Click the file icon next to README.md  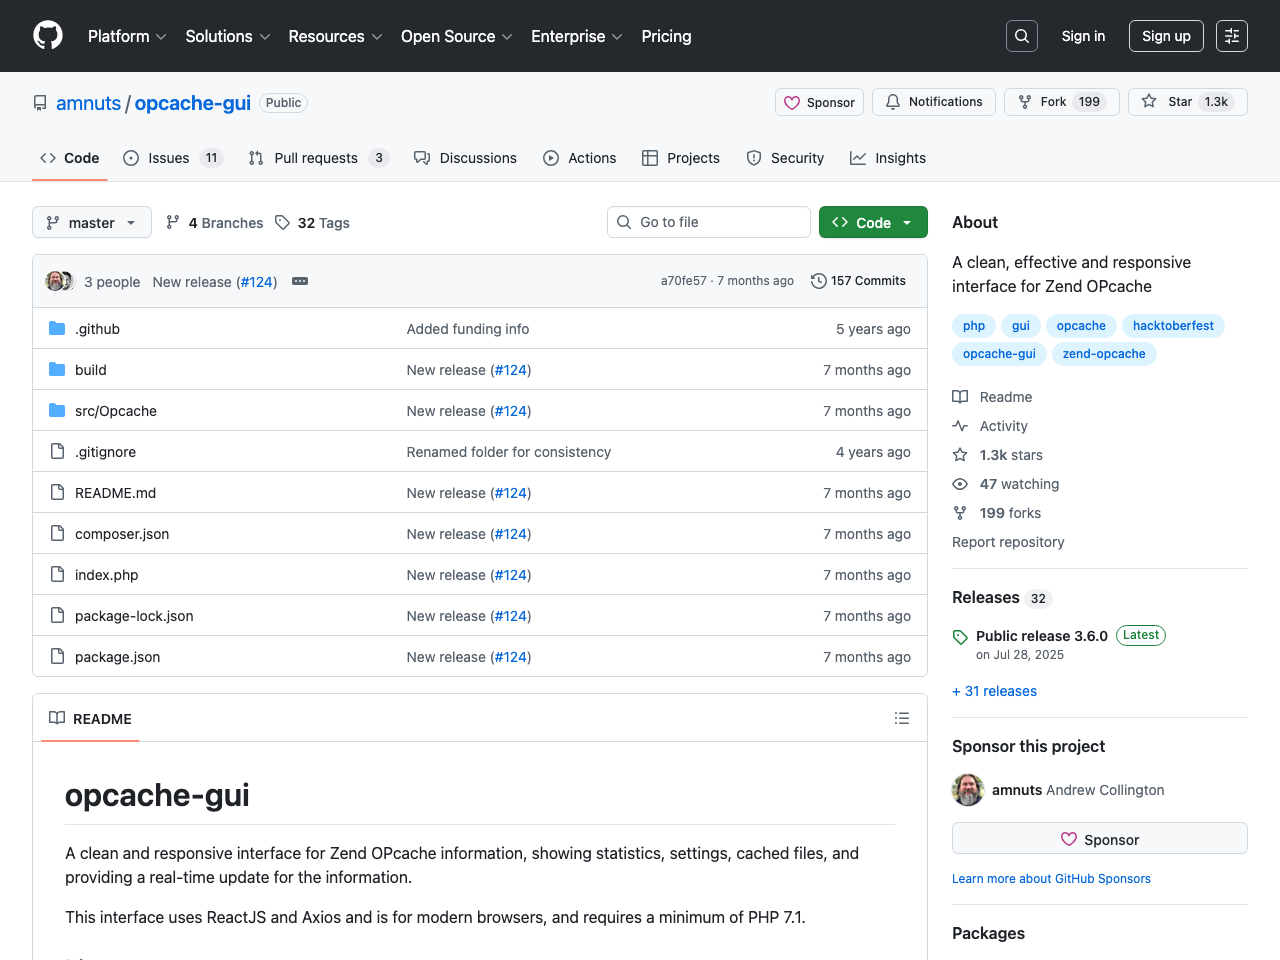point(57,492)
